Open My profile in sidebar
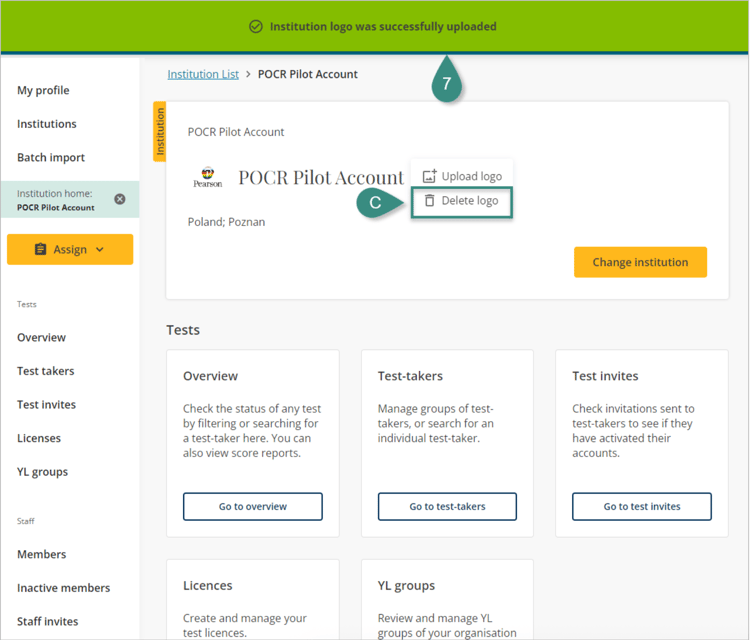 [43, 91]
